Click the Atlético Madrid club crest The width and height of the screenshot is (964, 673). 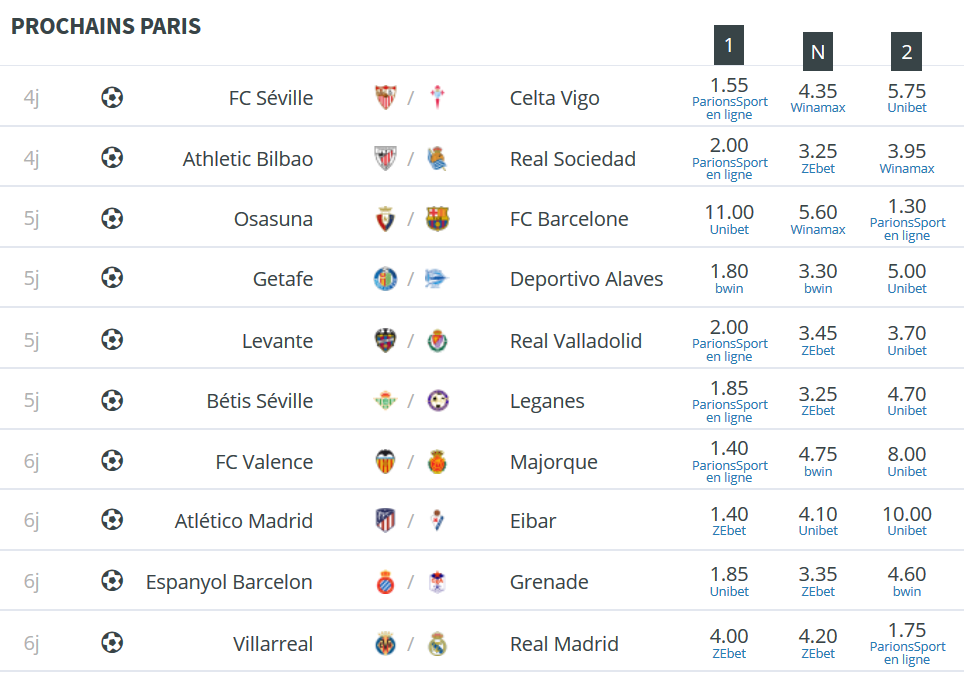click(x=385, y=521)
